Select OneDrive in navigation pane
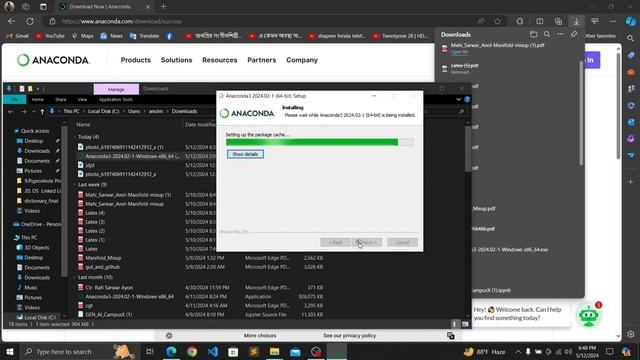Viewport: 640px width, 360px height. tap(37, 224)
